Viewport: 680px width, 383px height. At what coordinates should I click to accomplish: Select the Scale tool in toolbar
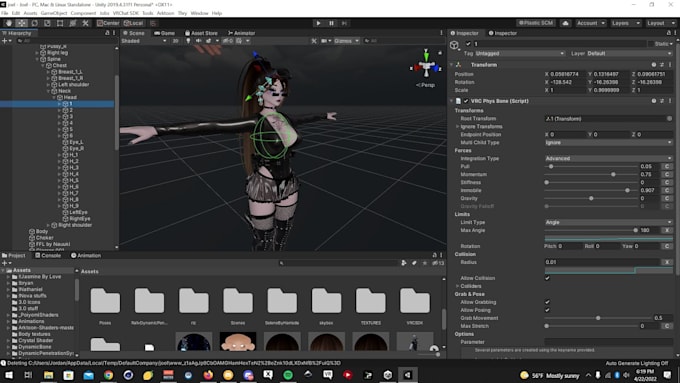(x=47, y=23)
